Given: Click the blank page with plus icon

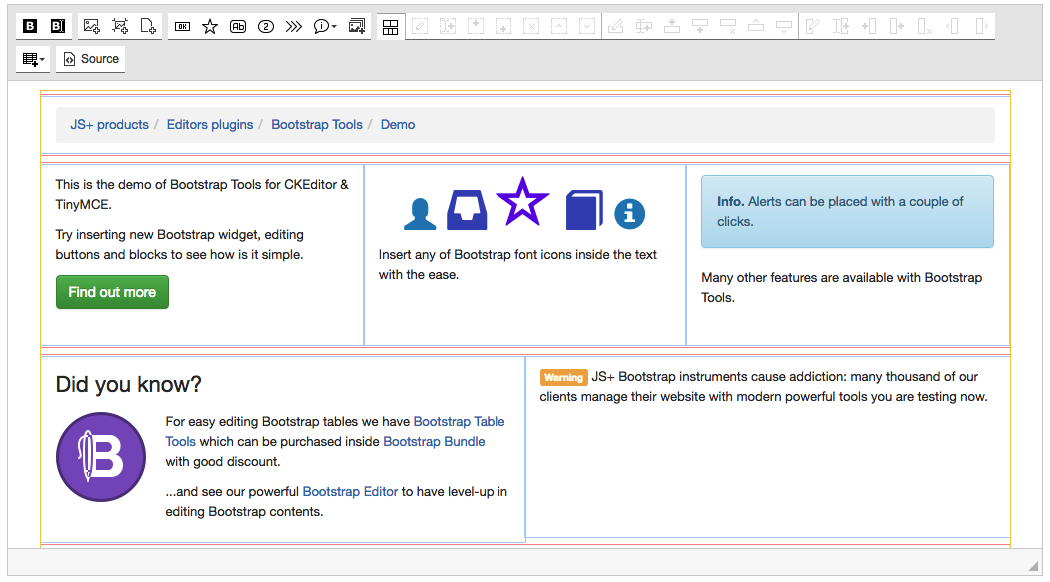Looking at the screenshot, I should (148, 27).
